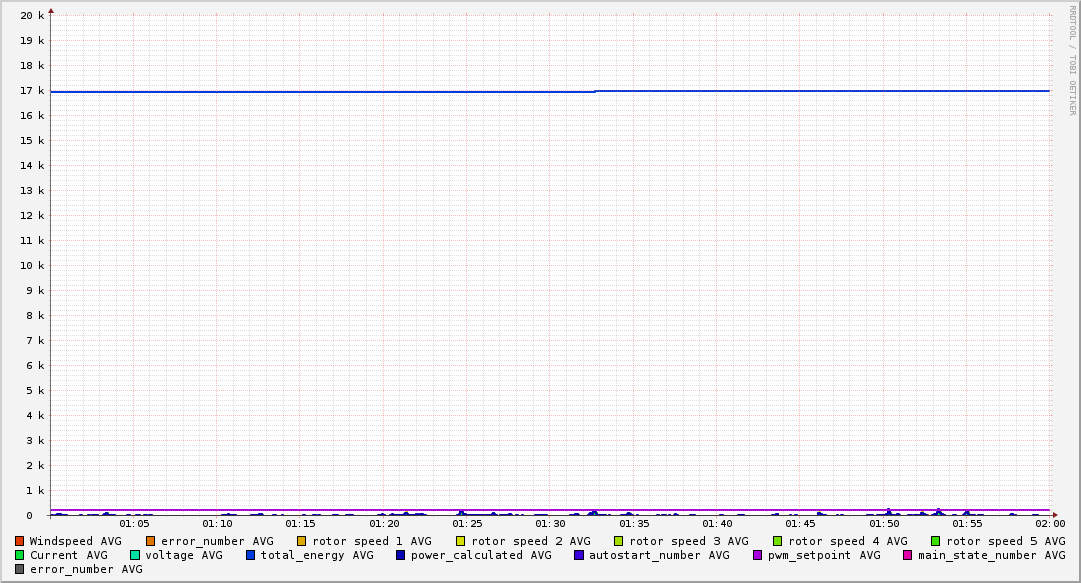Click the 01:45 time axis label

(800, 524)
